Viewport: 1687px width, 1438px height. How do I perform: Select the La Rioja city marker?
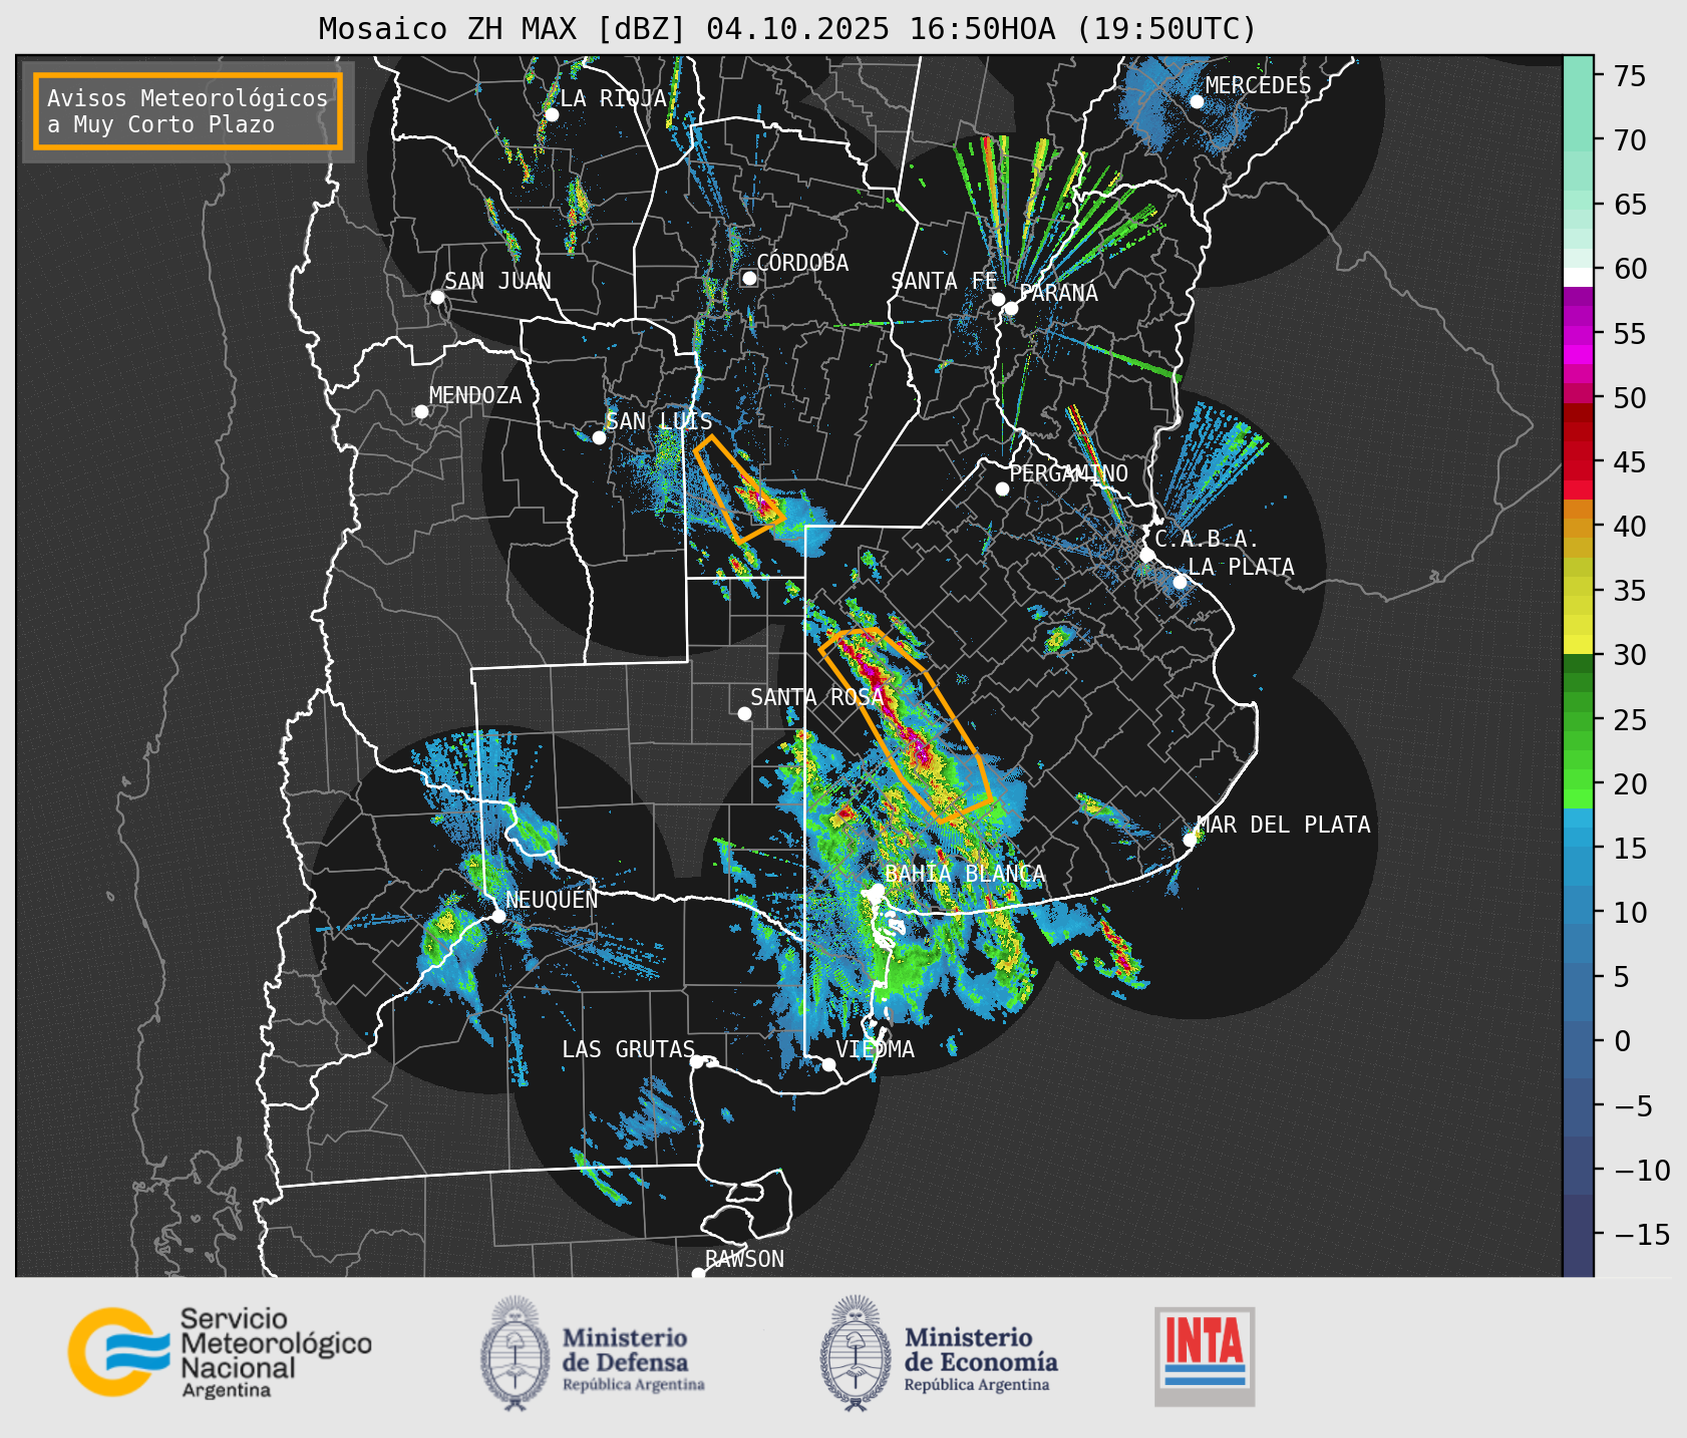click(x=551, y=115)
